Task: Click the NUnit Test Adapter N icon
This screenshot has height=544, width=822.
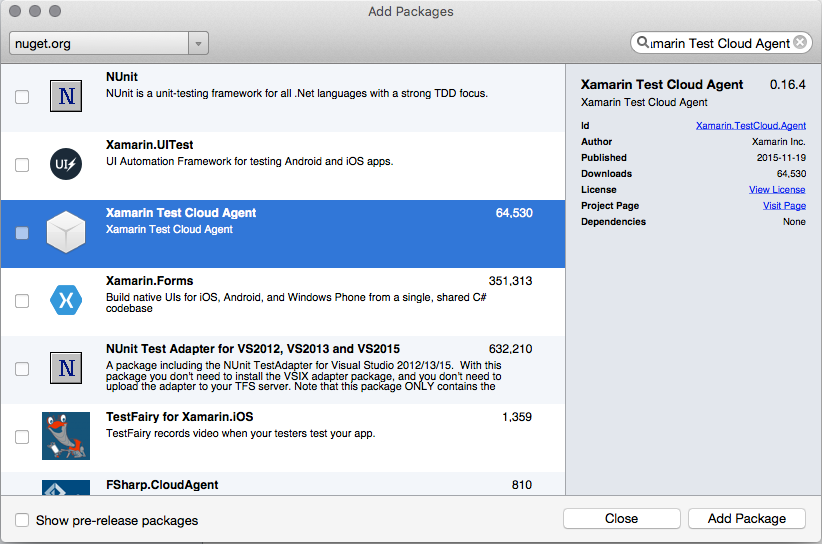Action: [66, 368]
